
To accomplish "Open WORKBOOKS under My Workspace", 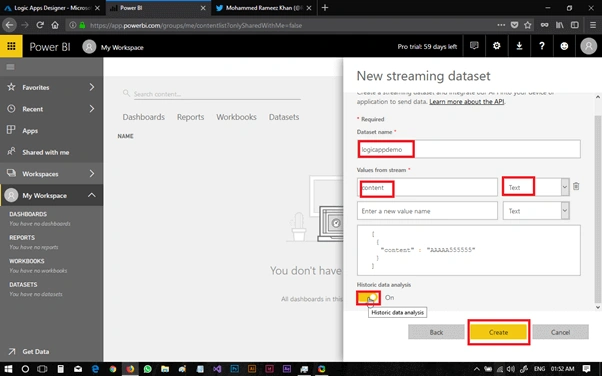I will click(27, 261).
